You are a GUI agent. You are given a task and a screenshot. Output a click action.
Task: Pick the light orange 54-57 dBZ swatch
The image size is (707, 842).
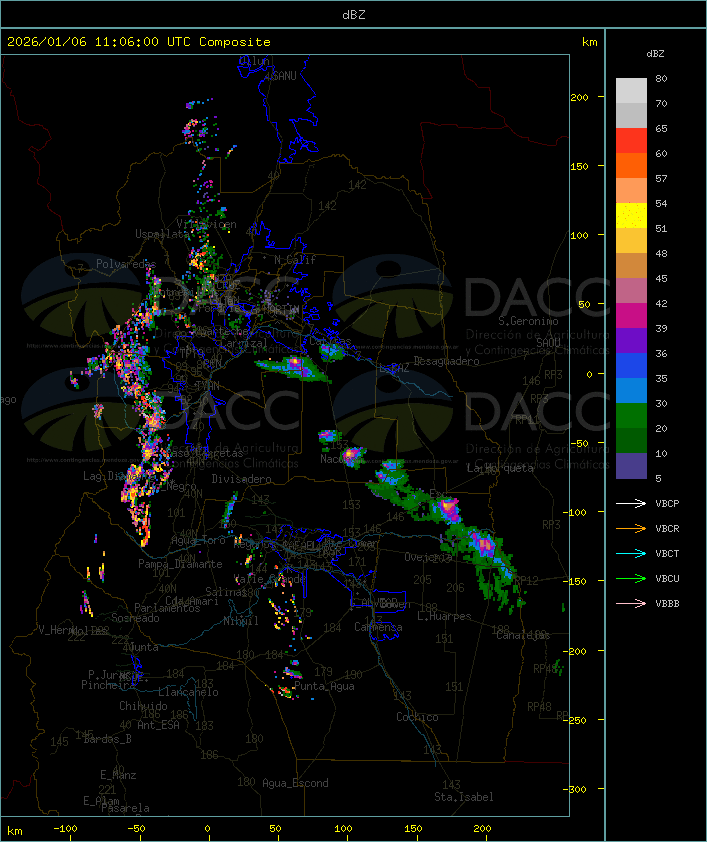[631, 191]
